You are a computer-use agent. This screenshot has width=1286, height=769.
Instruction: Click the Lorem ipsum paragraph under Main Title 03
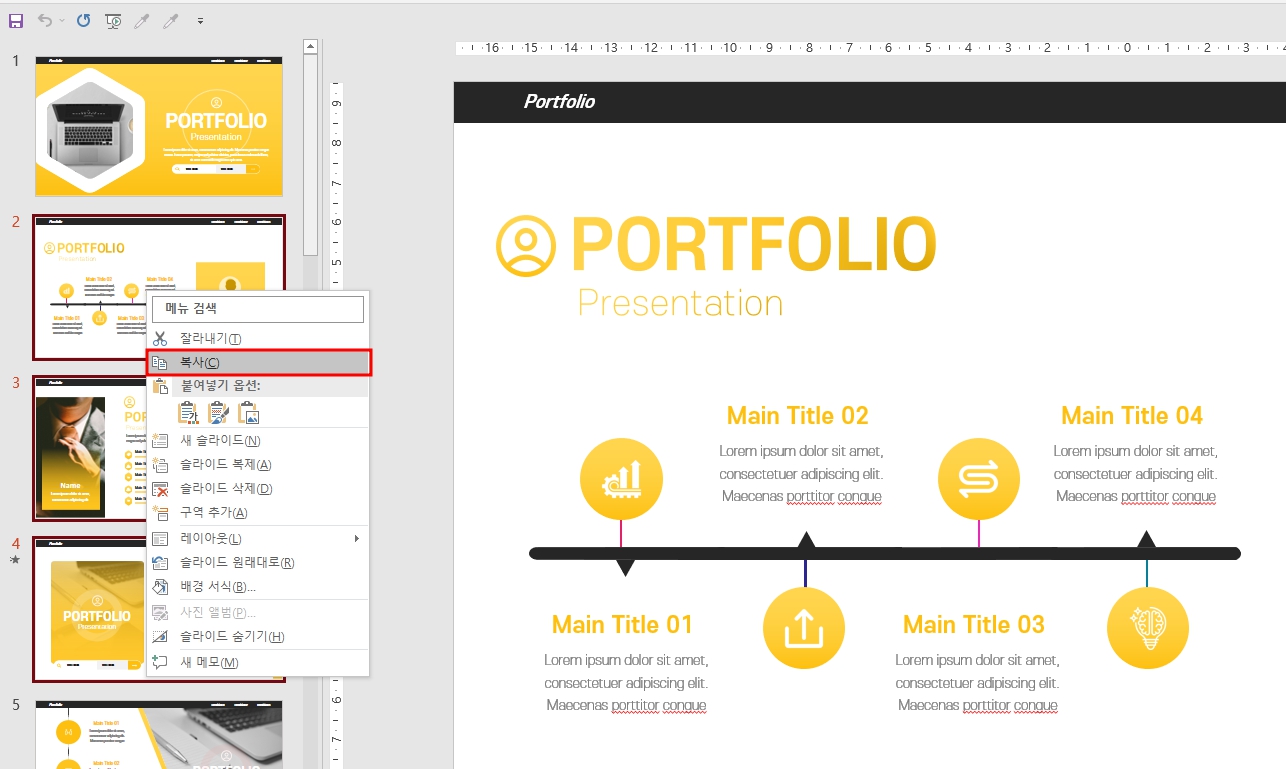(977, 683)
